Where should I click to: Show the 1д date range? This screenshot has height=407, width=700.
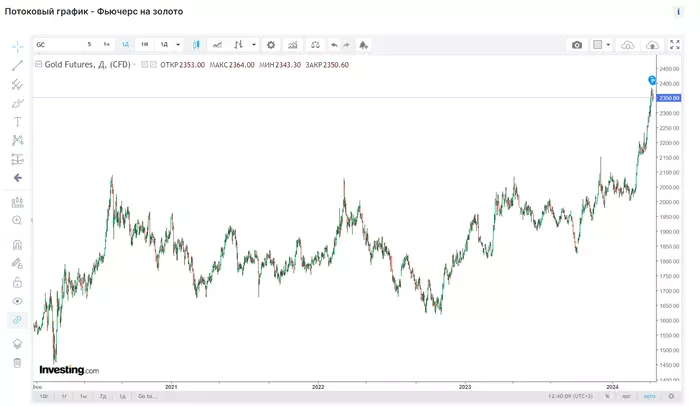coord(122,396)
